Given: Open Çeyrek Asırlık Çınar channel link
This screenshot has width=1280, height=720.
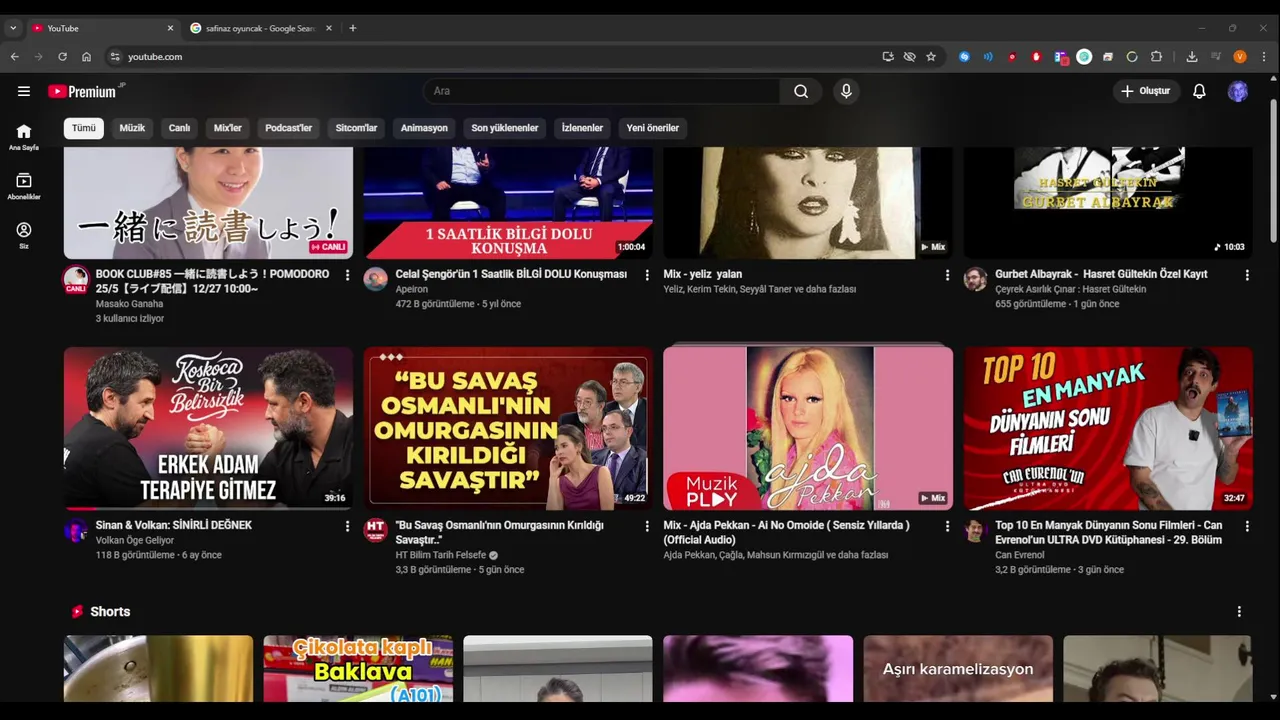Looking at the screenshot, I should pyautogui.click(x=1071, y=289).
